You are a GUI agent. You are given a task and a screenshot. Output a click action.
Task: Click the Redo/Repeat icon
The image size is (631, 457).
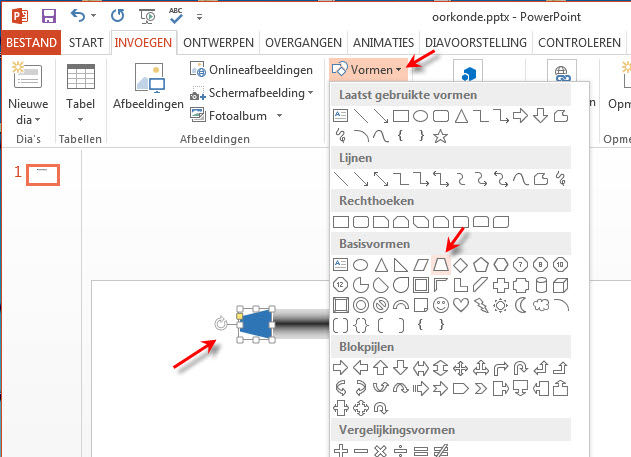(x=118, y=16)
